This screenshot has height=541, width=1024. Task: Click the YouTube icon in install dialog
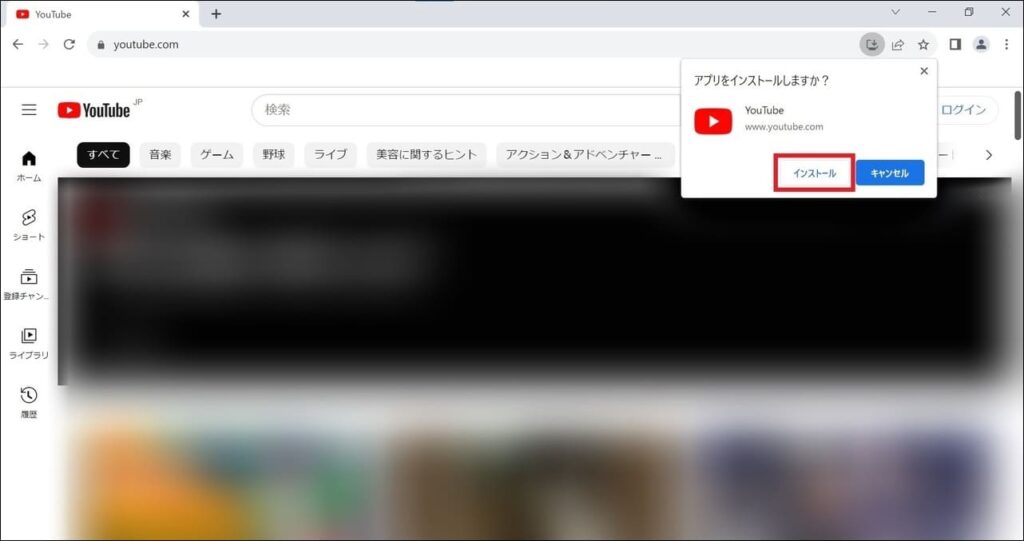coord(713,122)
